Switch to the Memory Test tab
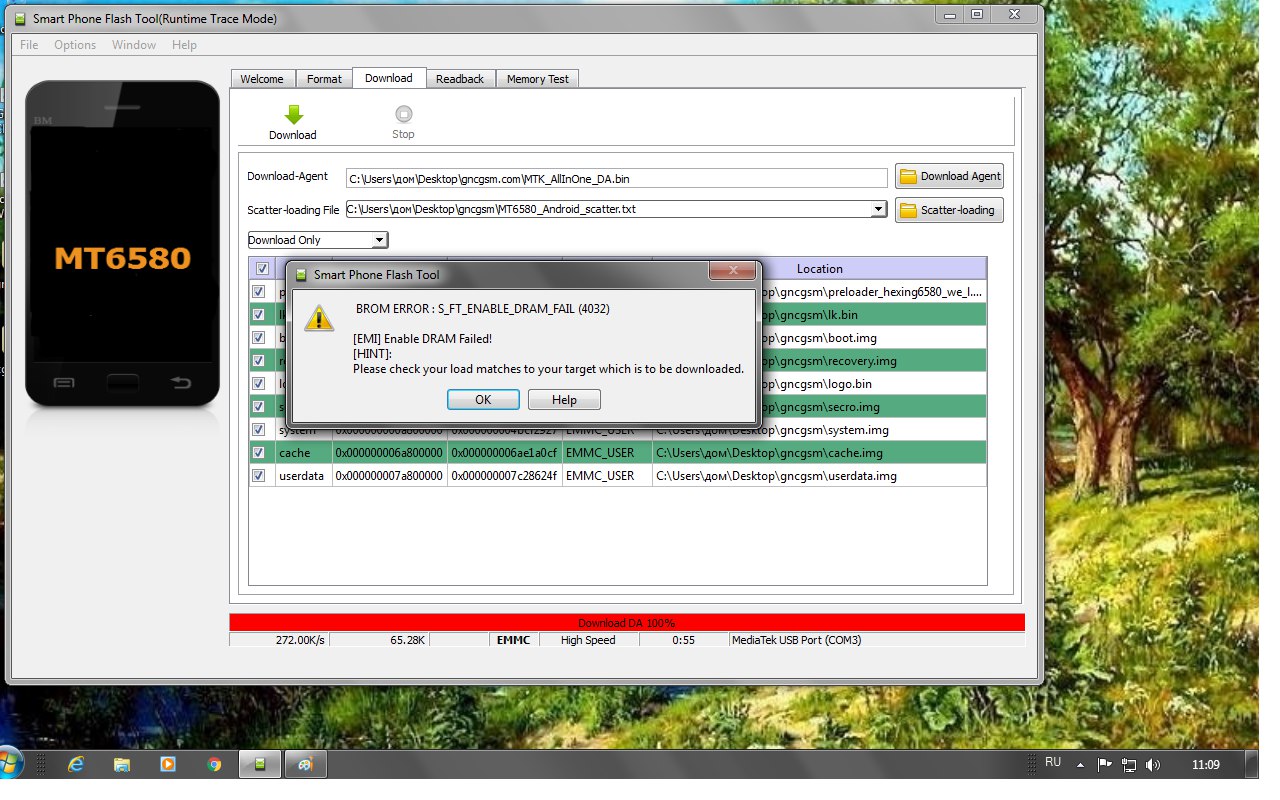This screenshot has width=1280, height=800. [537, 79]
